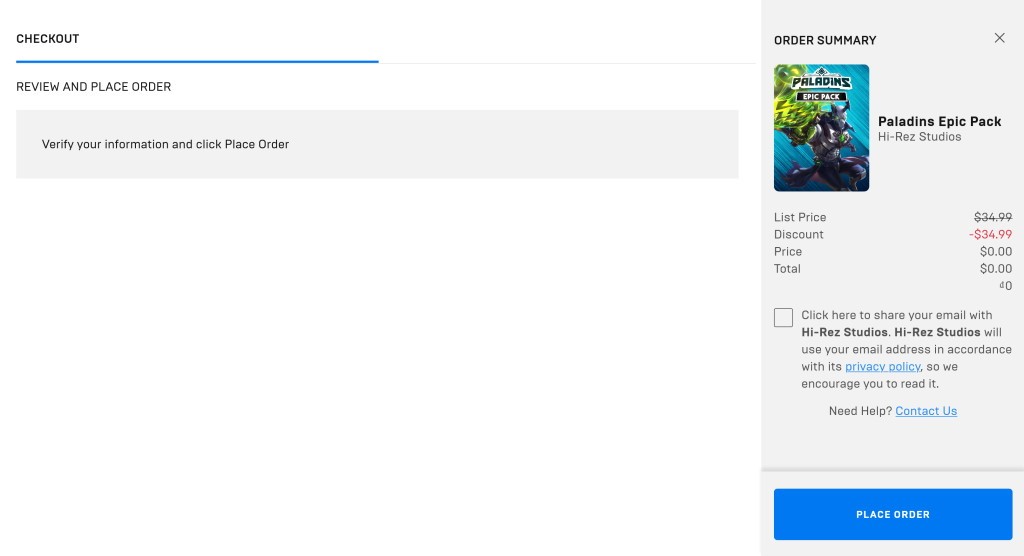Click the Place Order button

point(893,514)
